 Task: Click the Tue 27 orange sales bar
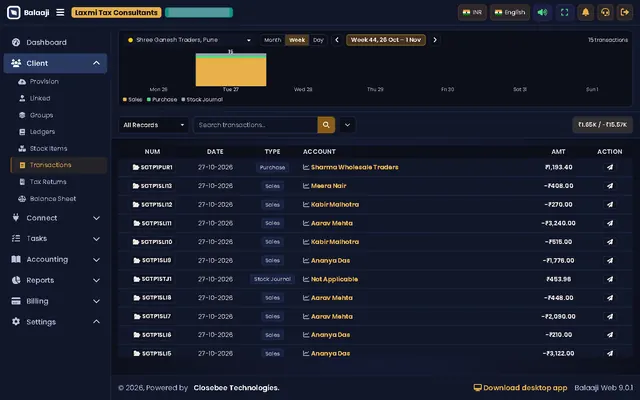tap(231, 72)
